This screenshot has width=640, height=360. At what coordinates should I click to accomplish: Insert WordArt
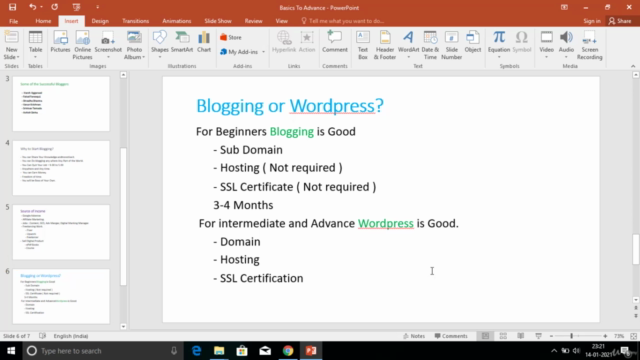[x=408, y=44]
